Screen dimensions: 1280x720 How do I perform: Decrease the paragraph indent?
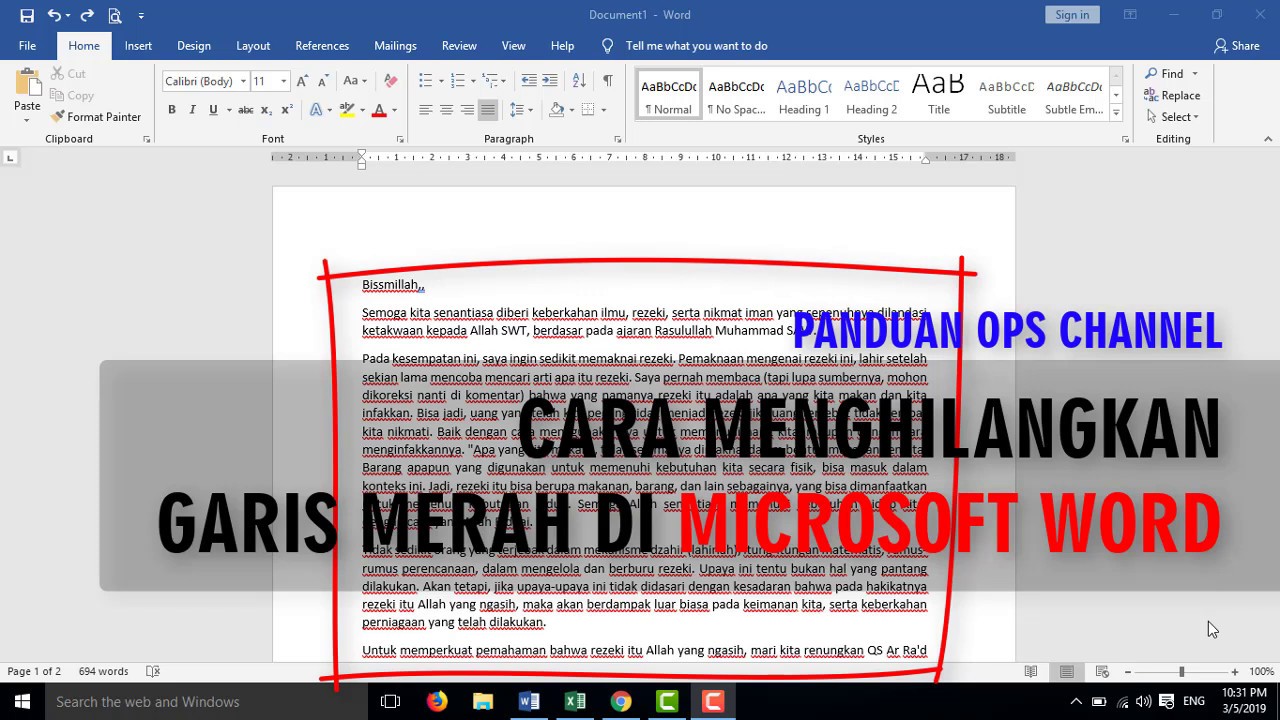point(528,81)
